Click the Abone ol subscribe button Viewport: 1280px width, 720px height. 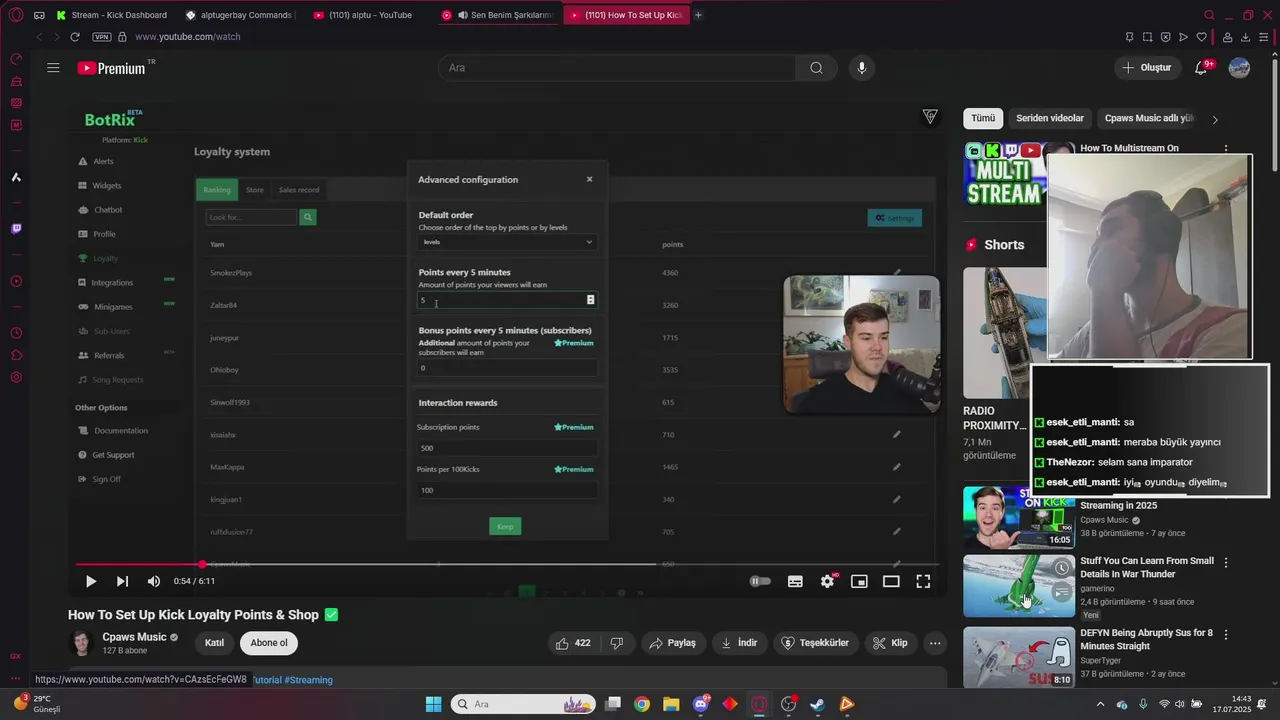pos(268,643)
